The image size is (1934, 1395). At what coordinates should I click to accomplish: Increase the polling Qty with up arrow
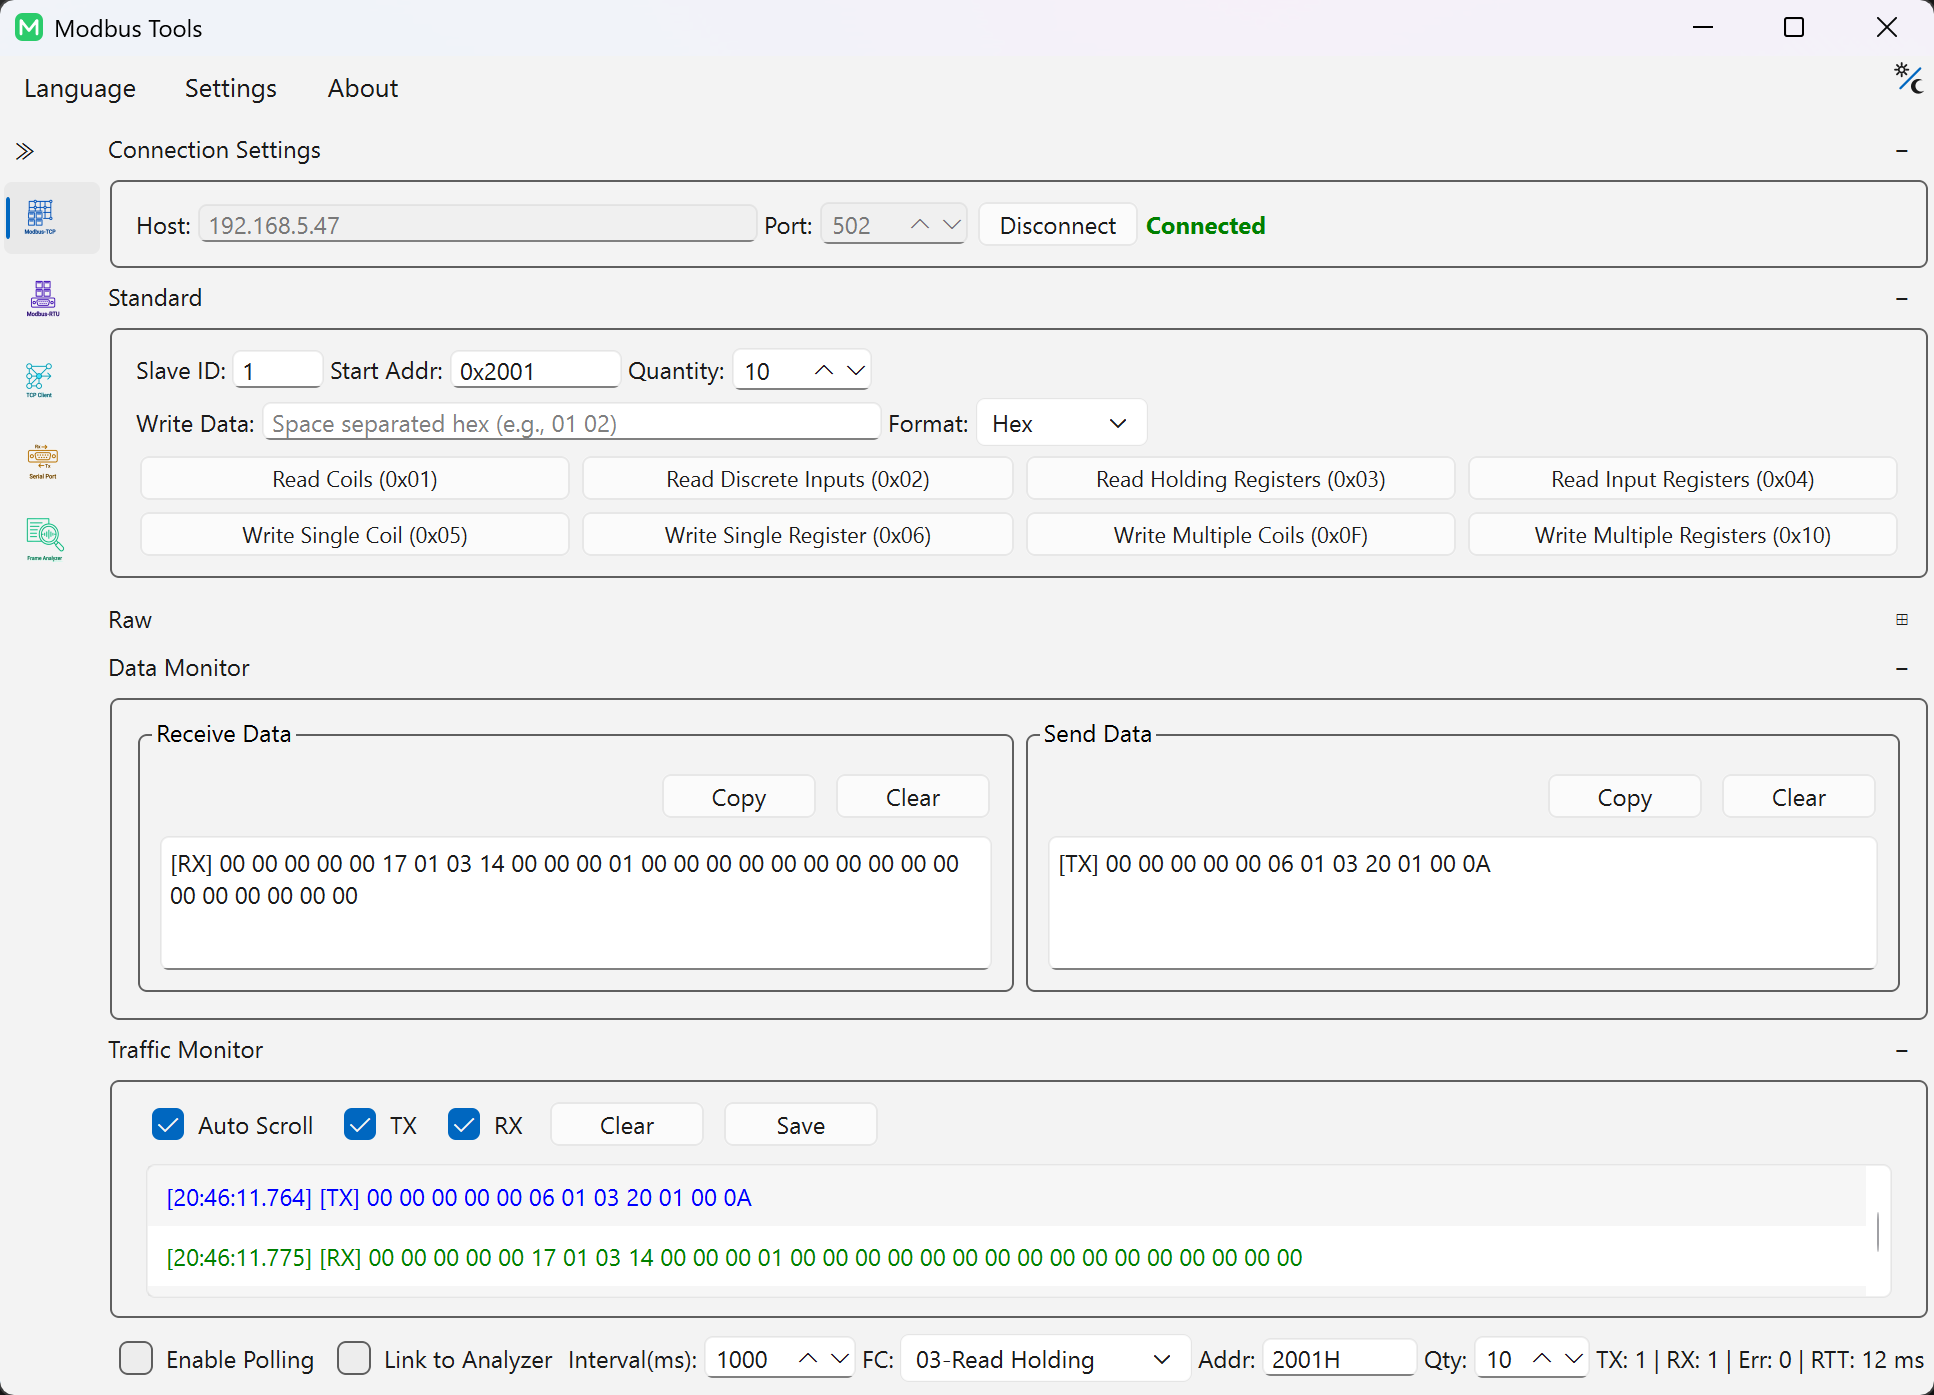1542,1359
